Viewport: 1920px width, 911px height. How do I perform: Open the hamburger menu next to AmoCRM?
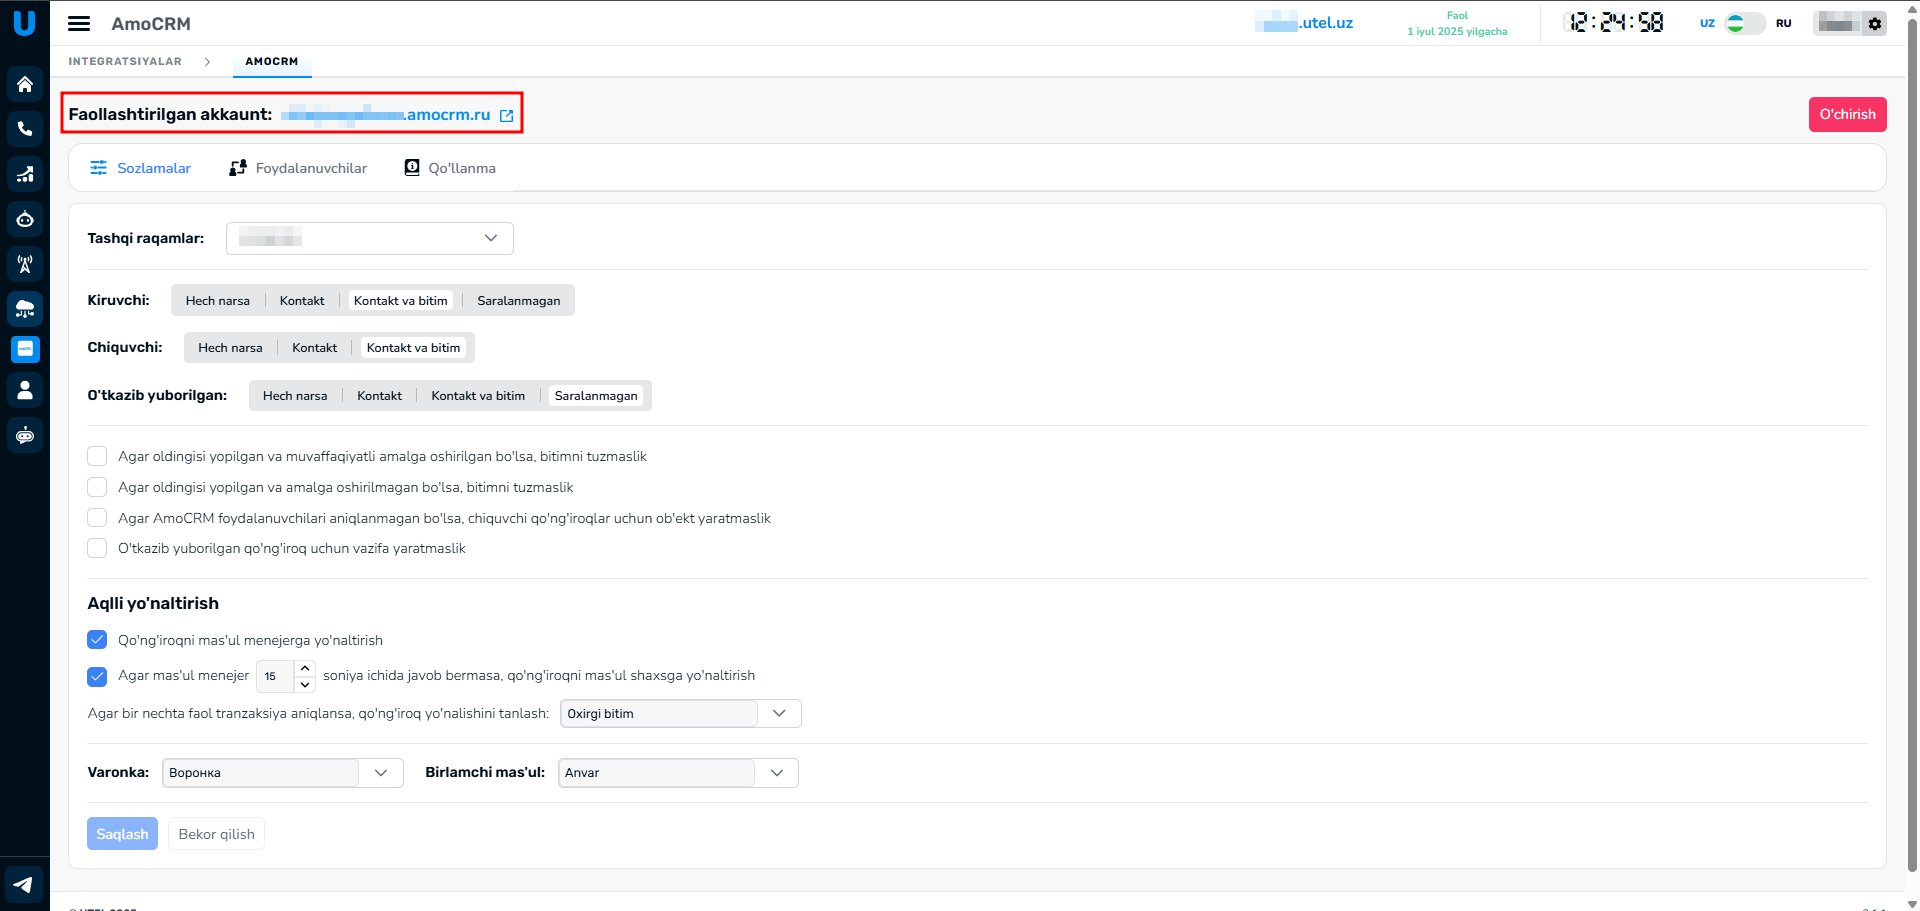[79, 24]
